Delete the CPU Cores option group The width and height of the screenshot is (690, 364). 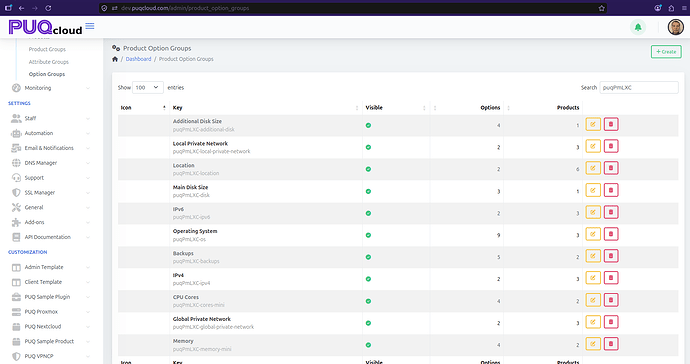(611, 300)
